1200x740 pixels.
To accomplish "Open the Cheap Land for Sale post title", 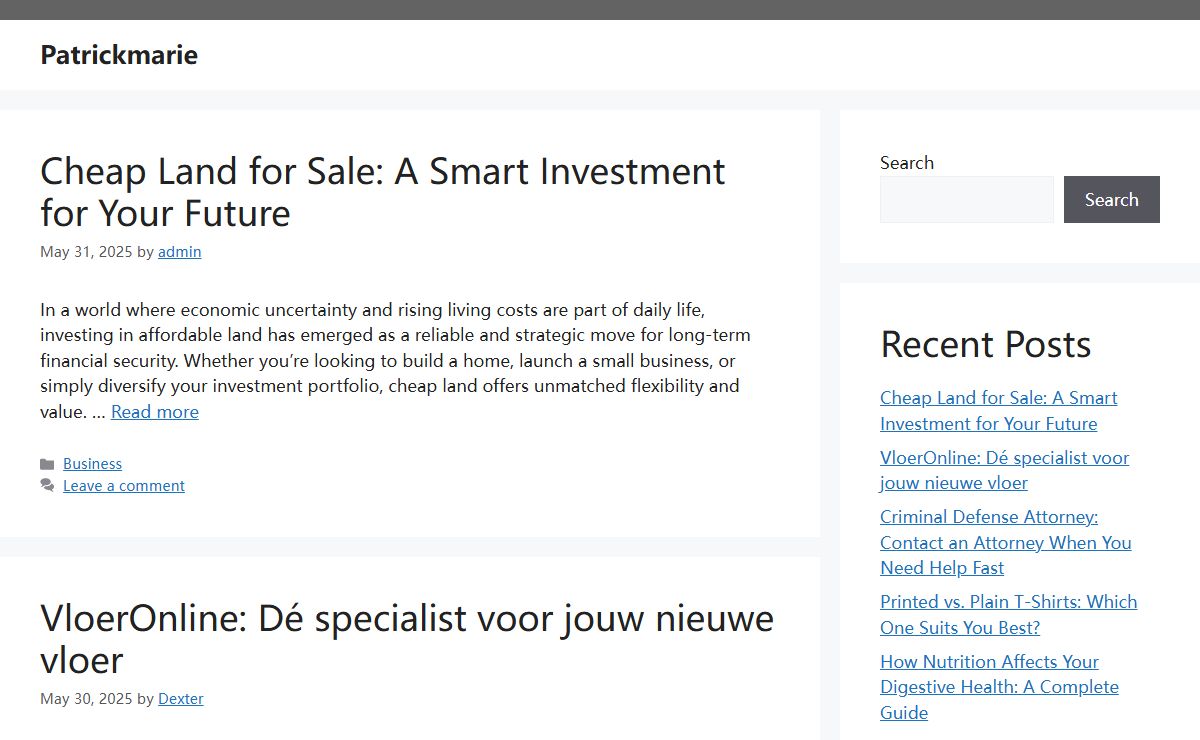I will [x=383, y=192].
